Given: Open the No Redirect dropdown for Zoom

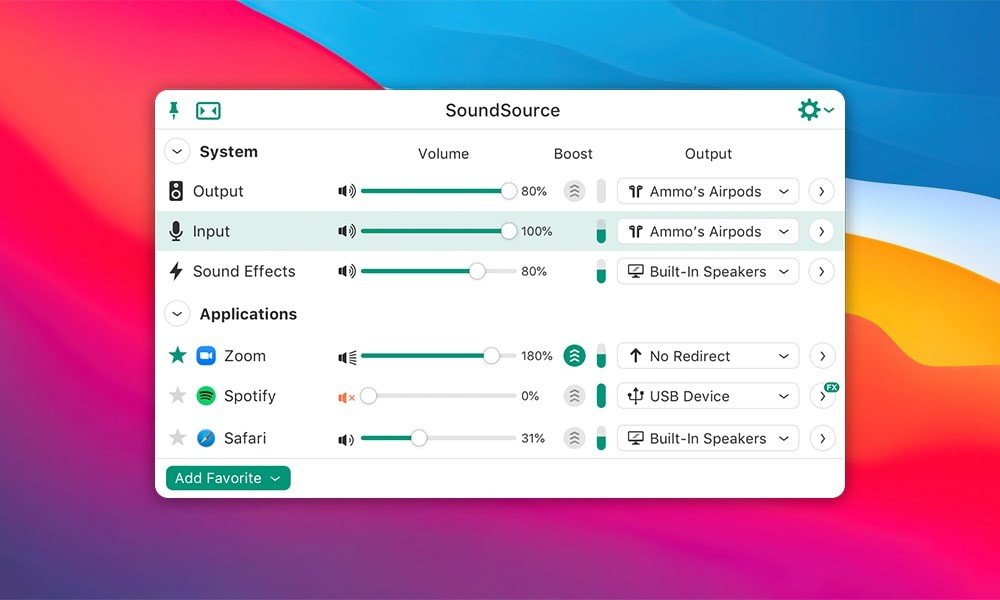Looking at the screenshot, I should [x=707, y=356].
